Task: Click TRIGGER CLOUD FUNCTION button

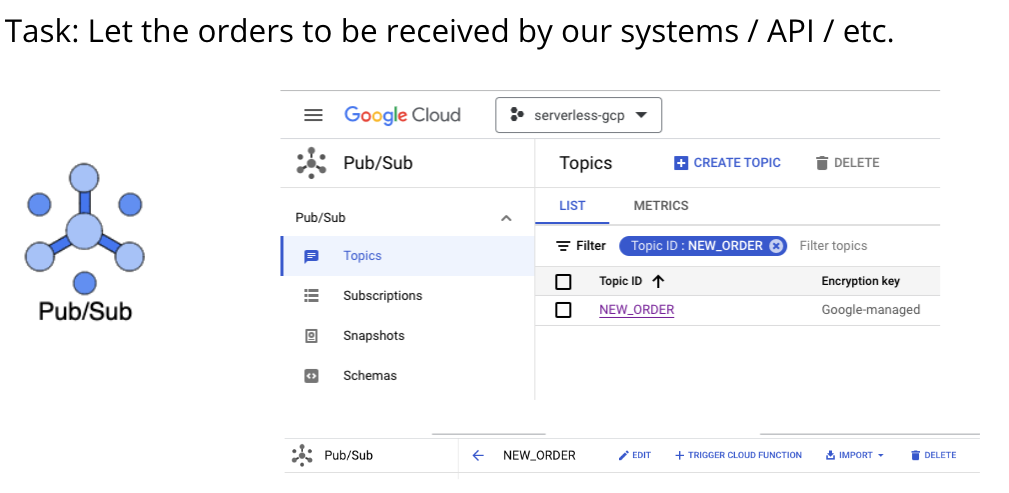Action: click(x=738, y=456)
